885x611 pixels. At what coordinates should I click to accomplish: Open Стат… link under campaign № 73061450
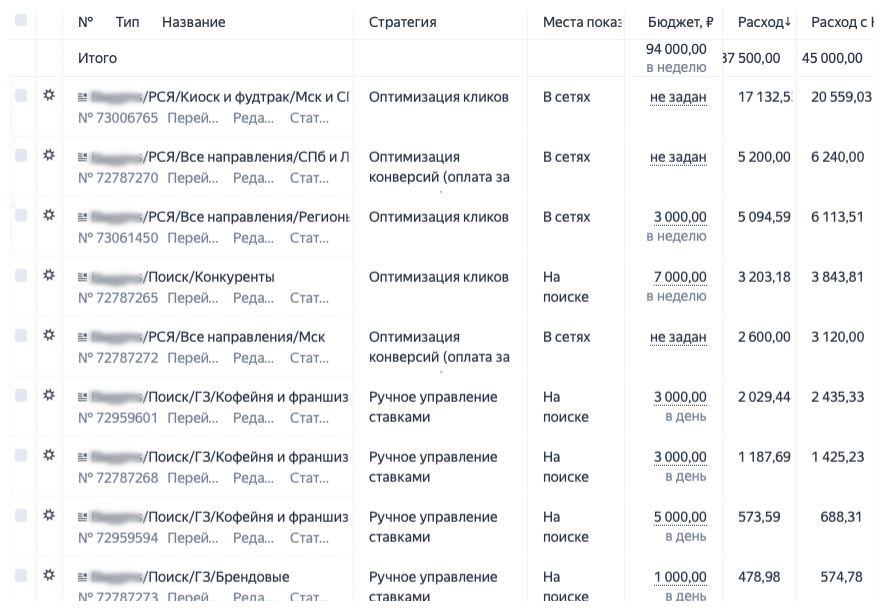309,238
